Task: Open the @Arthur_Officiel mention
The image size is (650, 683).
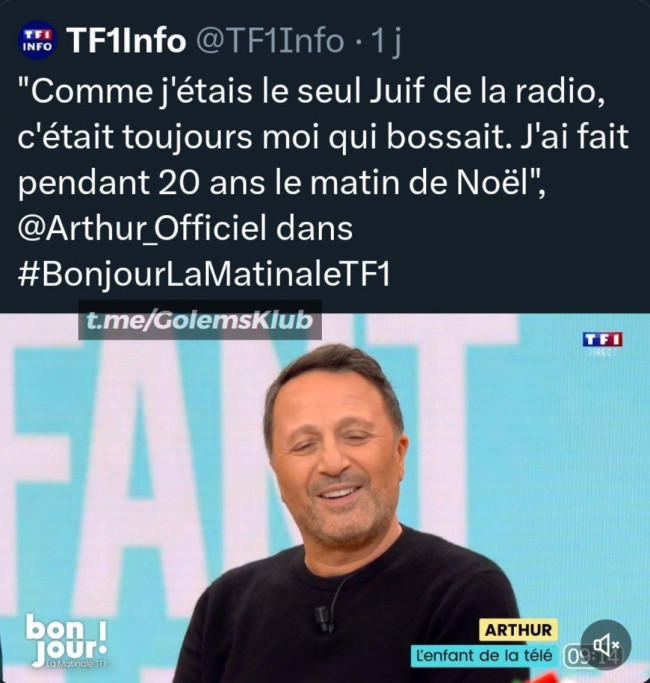Action: click(142, 228)
